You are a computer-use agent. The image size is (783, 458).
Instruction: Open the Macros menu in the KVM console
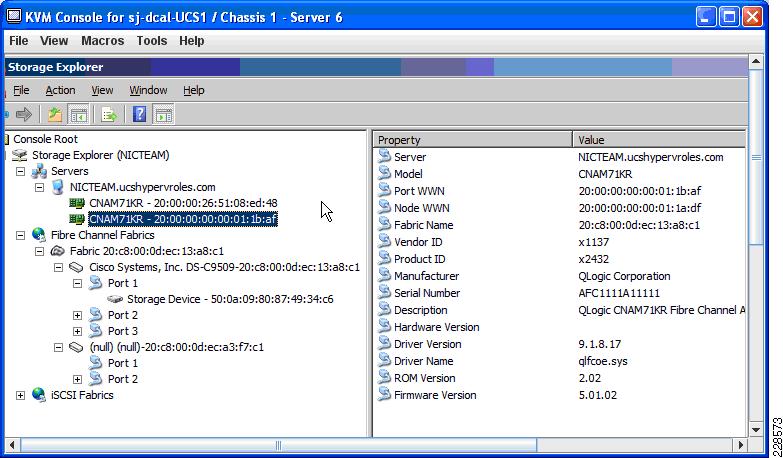coord(102,41)
